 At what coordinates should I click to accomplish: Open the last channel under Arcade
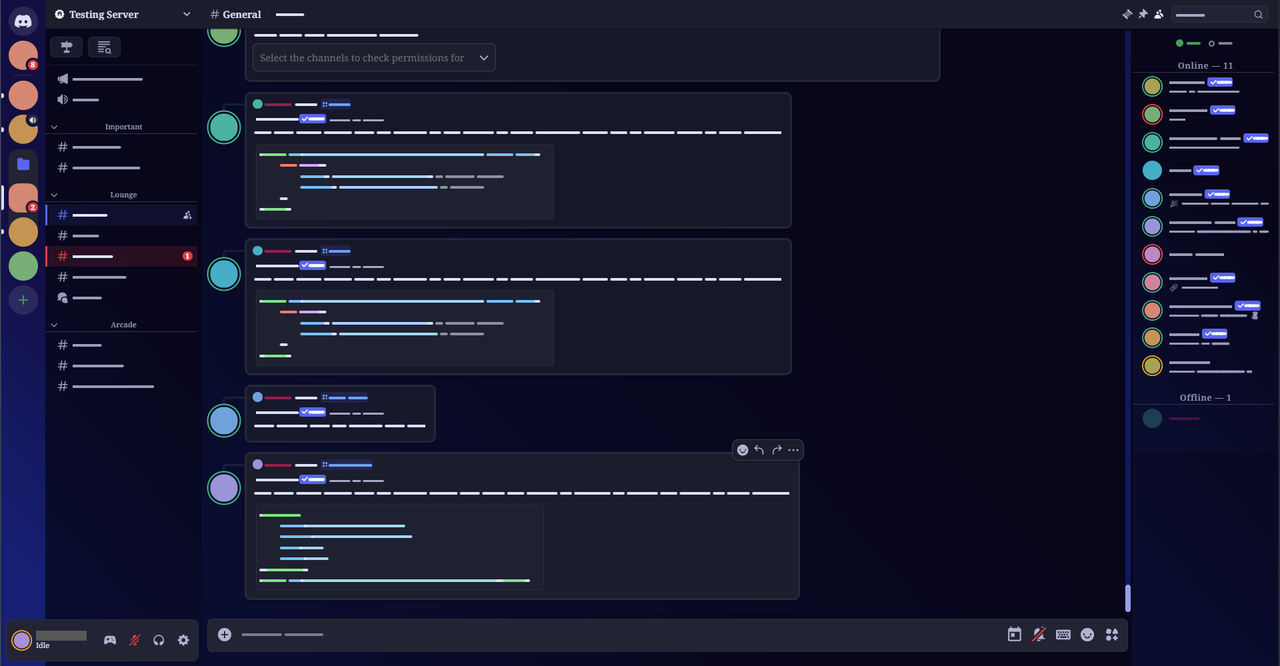tap(122, 386)
